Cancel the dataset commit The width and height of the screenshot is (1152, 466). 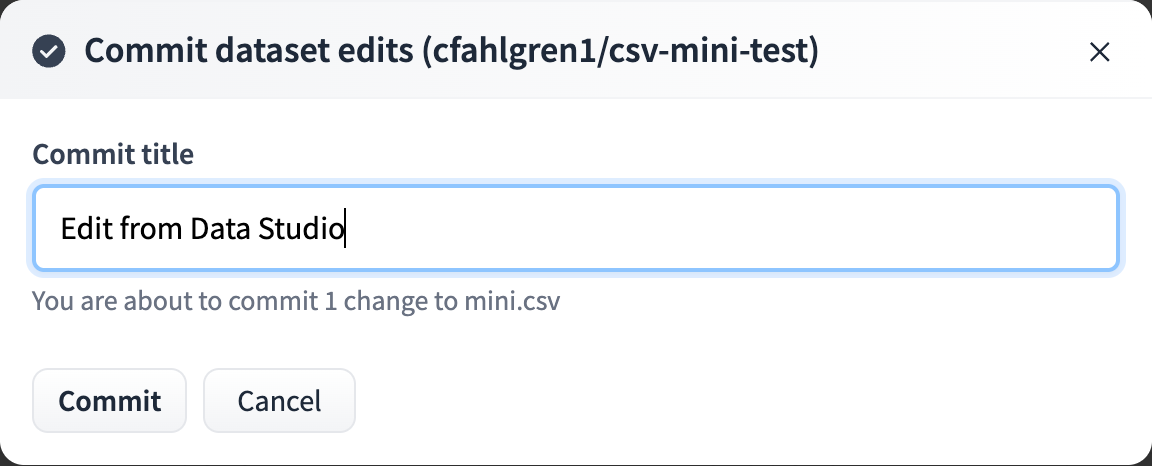tap(279, 401)
